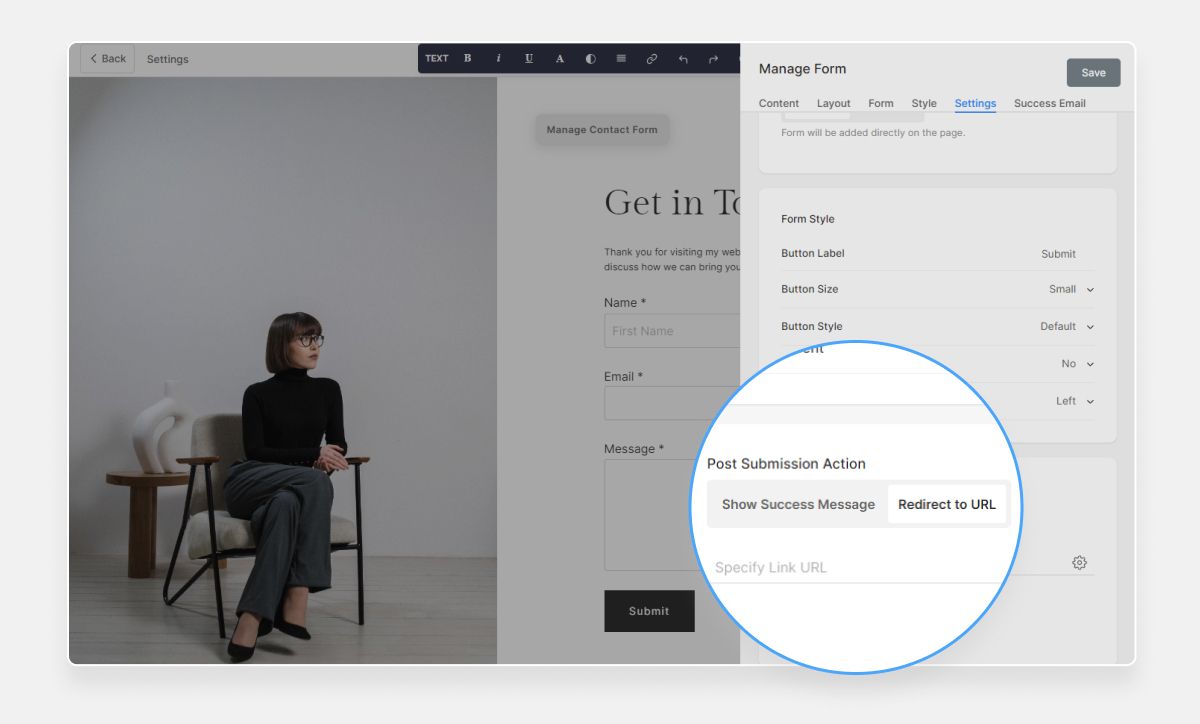
Task: Open the link settings gear icon
Action: click(x=1079, y=562)
